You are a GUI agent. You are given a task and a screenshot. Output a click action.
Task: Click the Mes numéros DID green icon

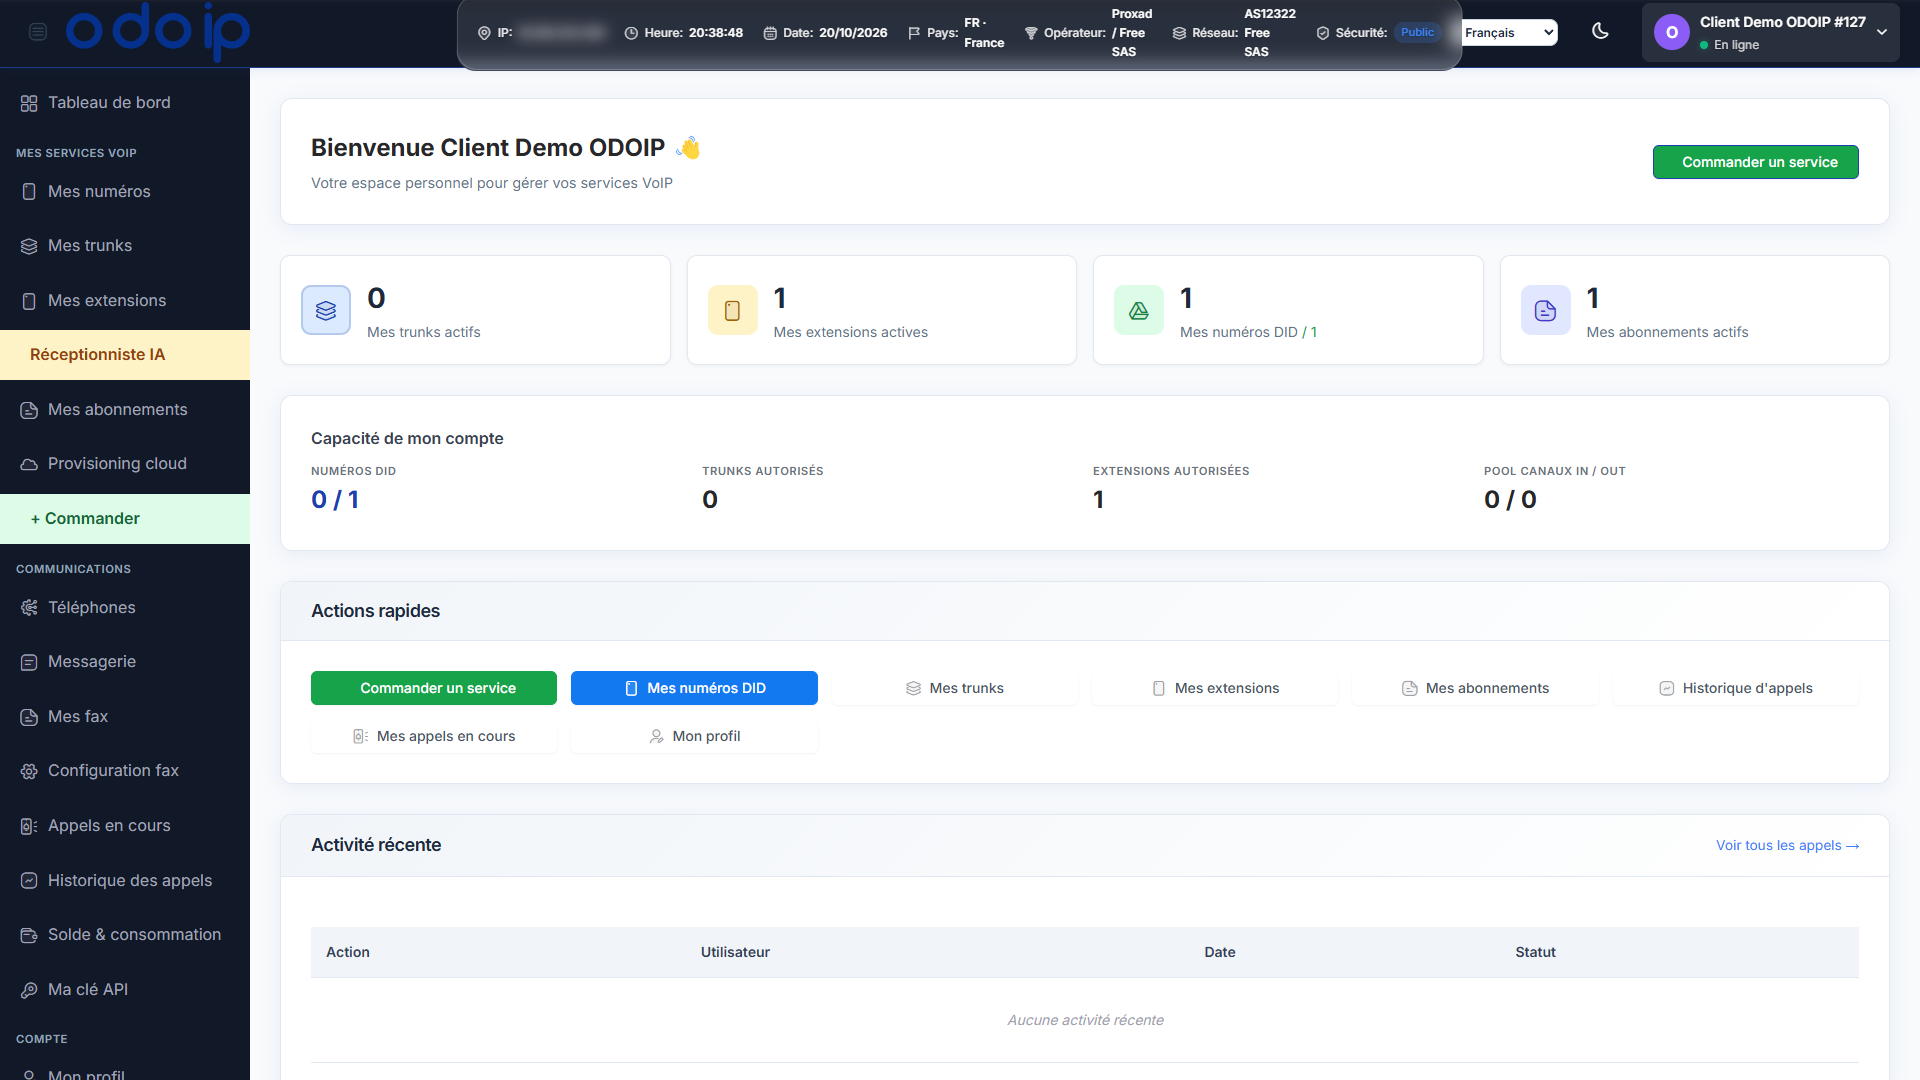click(1139, 310)
